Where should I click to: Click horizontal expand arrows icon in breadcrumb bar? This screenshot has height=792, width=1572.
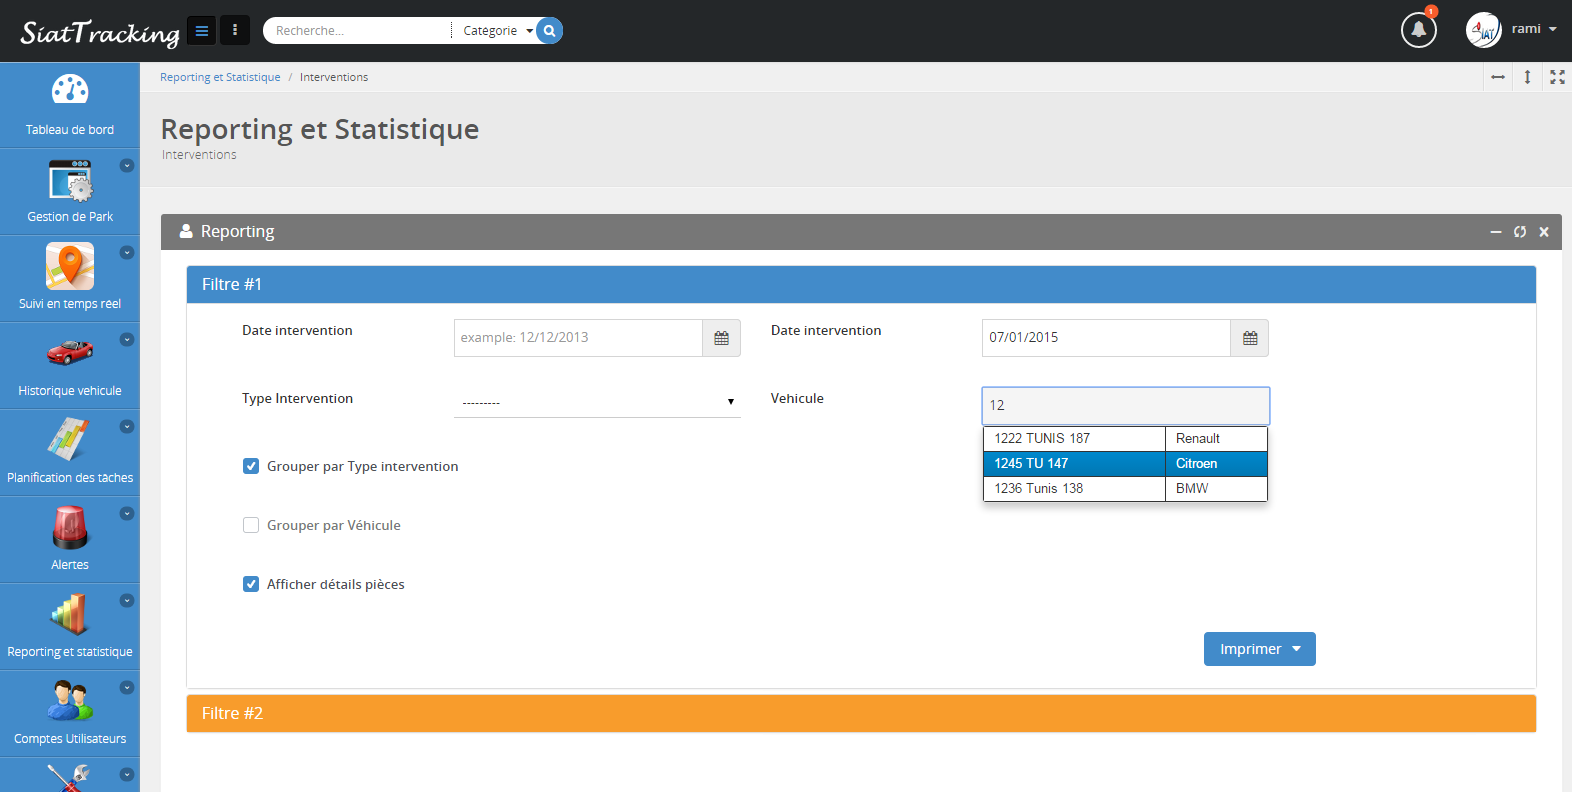[x=1498, y=77]
